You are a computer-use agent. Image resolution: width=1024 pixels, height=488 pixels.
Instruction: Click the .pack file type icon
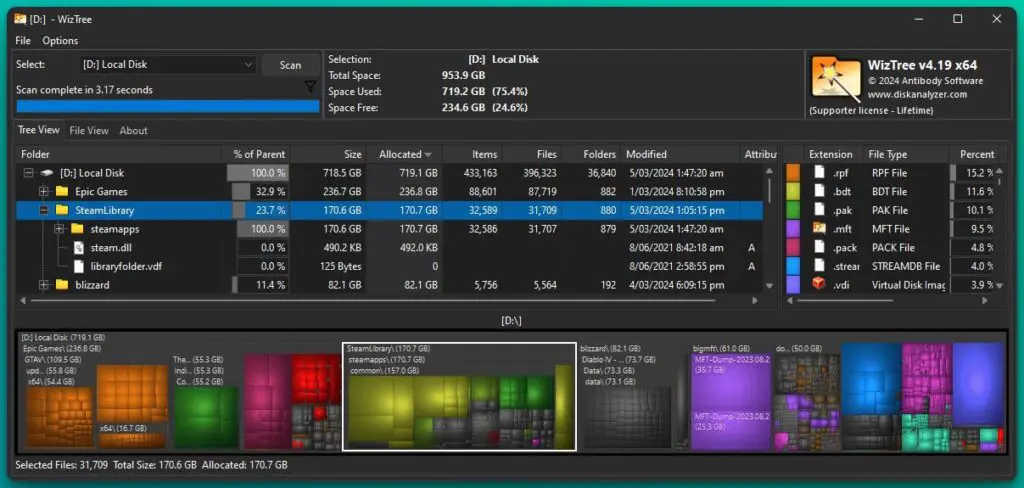819,248
